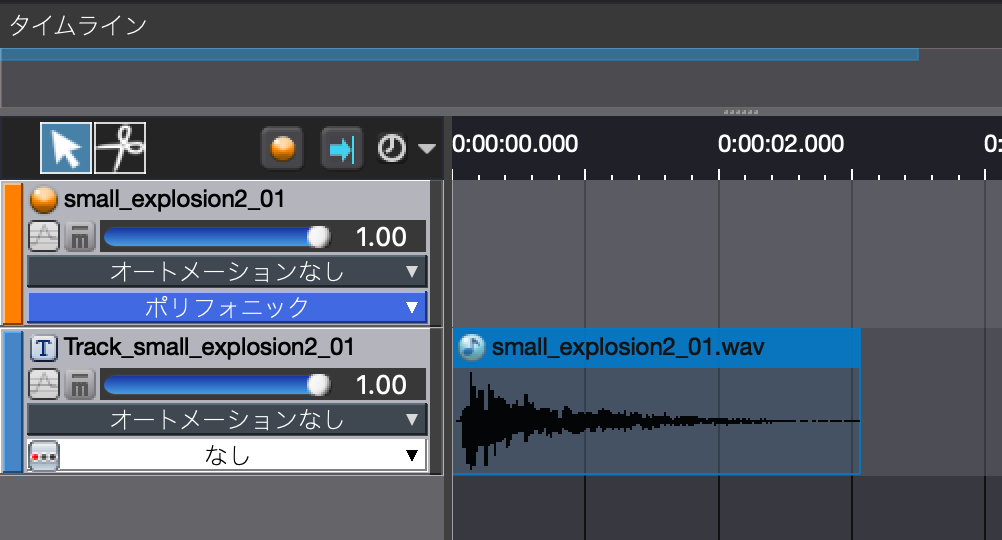The image size is (1002, 540).
Task: Click the 1.00 volume value of Track_small_explosion2_01
Action: click(381, 385)
